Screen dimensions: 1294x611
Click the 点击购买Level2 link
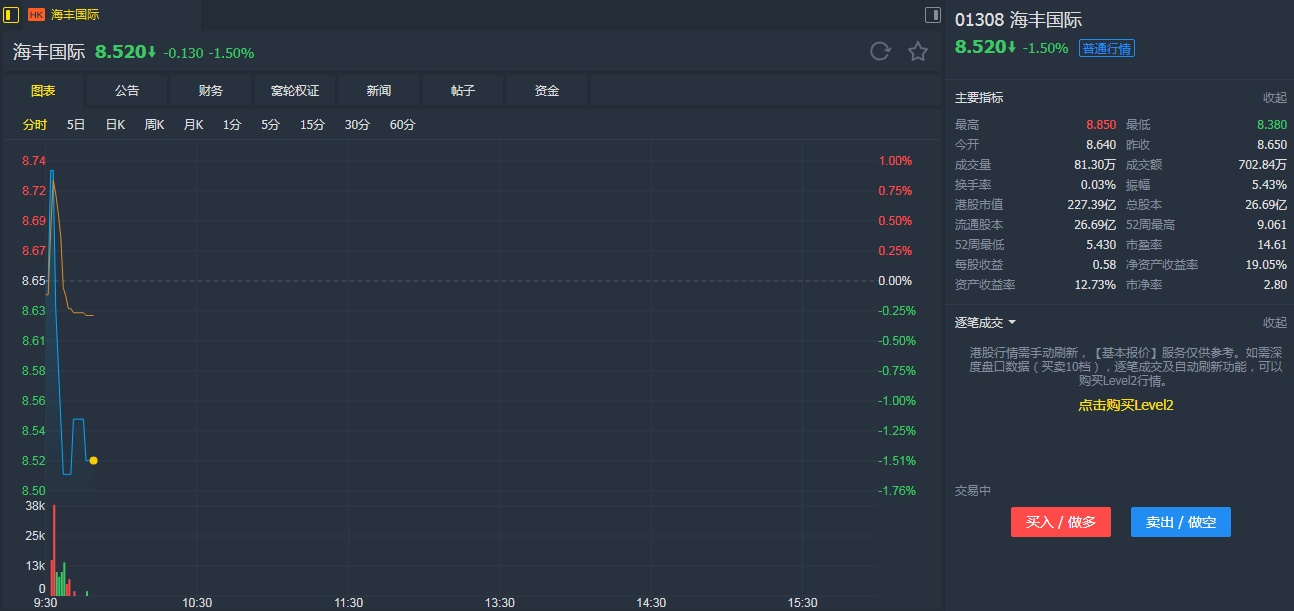coord(1125,405)
